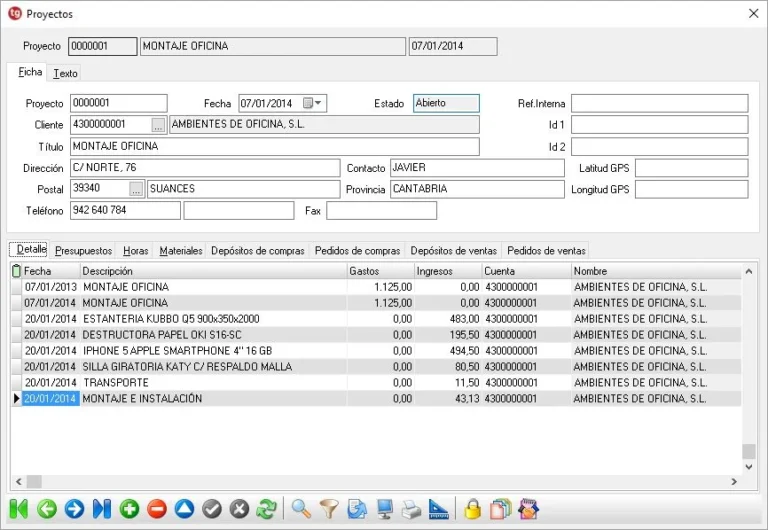768x530 pixels.
Task: Add a new record with green plus icon
Action: 129,509
